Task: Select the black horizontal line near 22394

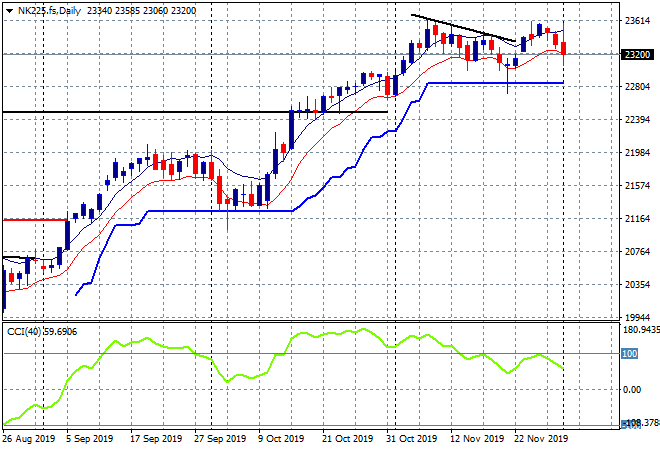Action: (x=195, y=112)
